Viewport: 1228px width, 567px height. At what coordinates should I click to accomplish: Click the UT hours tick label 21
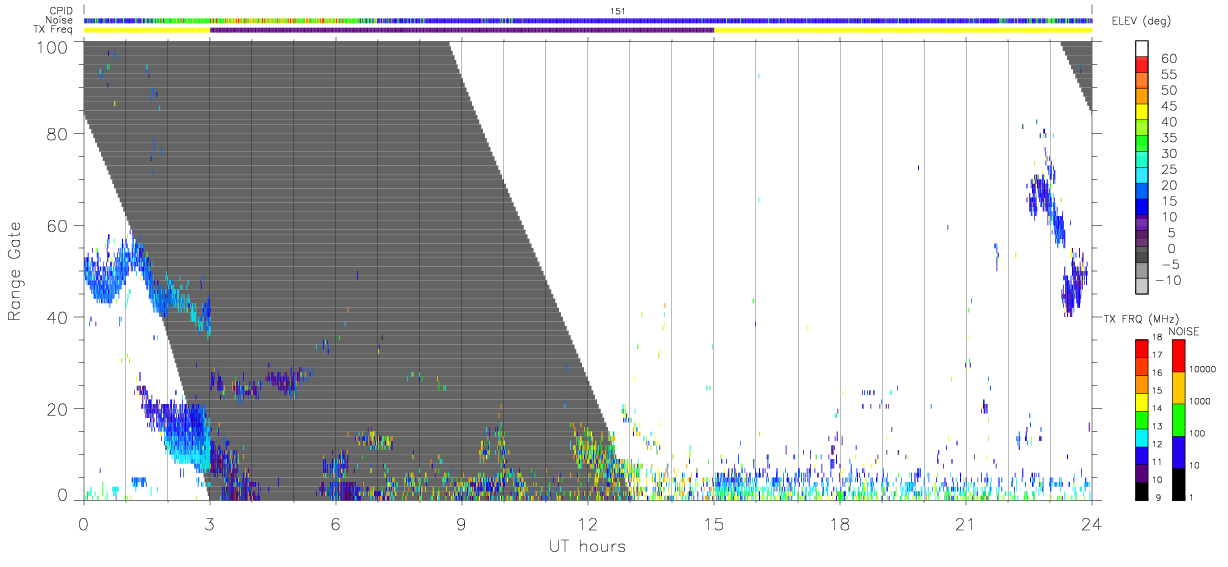point(965,522)
